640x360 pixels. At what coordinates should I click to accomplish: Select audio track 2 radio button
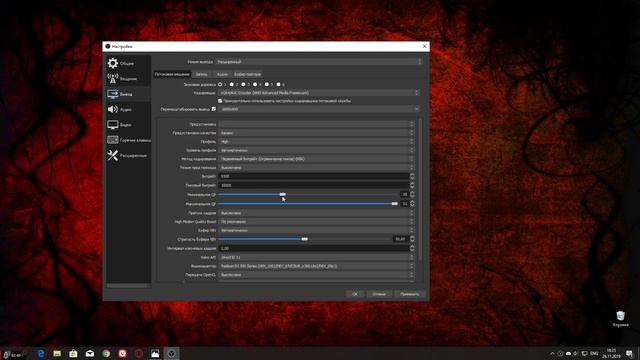pos(231,84)
